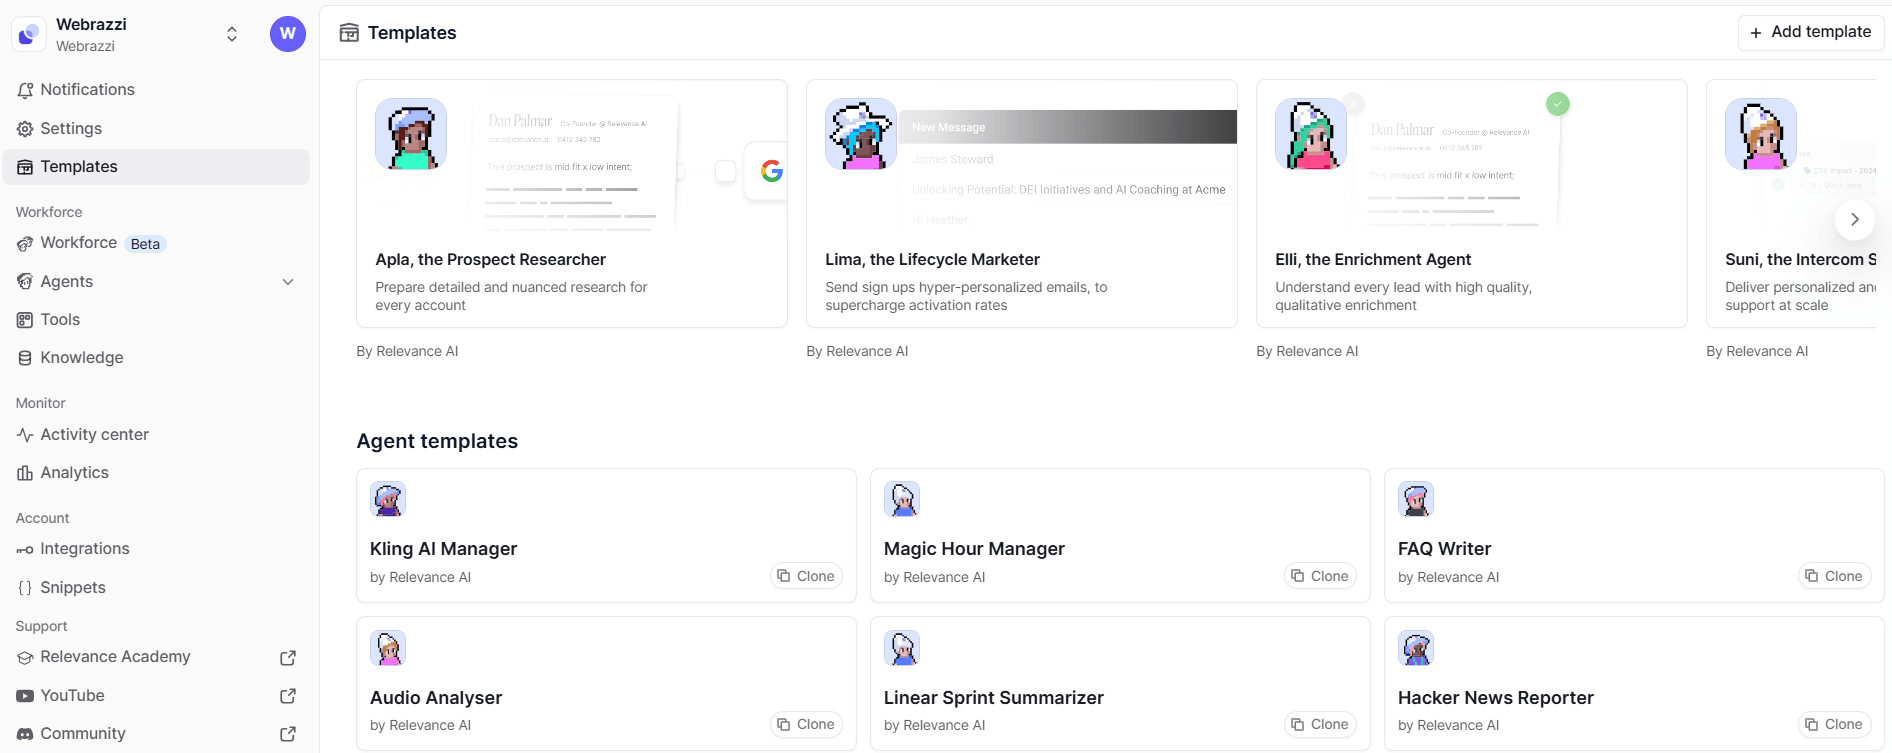Open Activity center
This screenshot has height=753, width=1892.
point(156,435)
